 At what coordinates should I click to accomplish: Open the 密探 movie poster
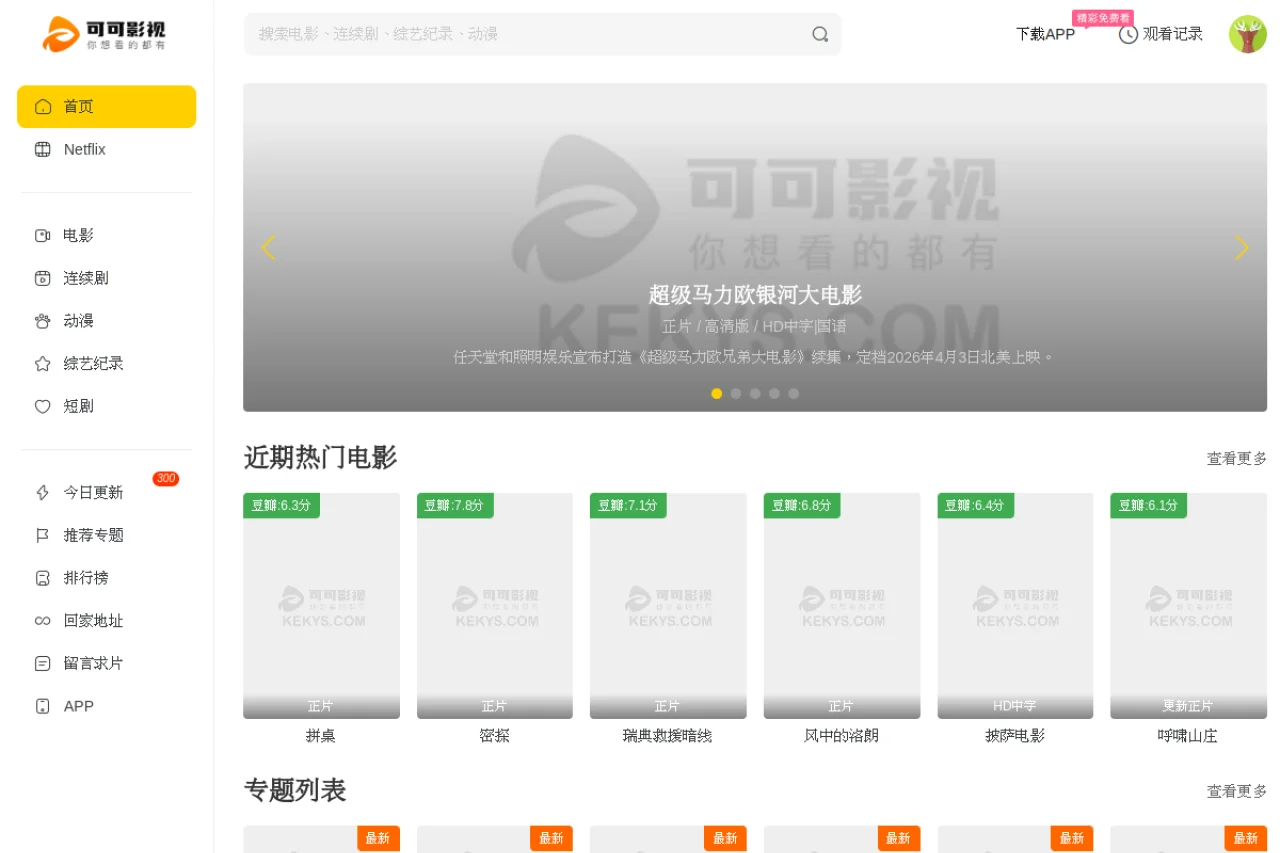pos(495,606)
